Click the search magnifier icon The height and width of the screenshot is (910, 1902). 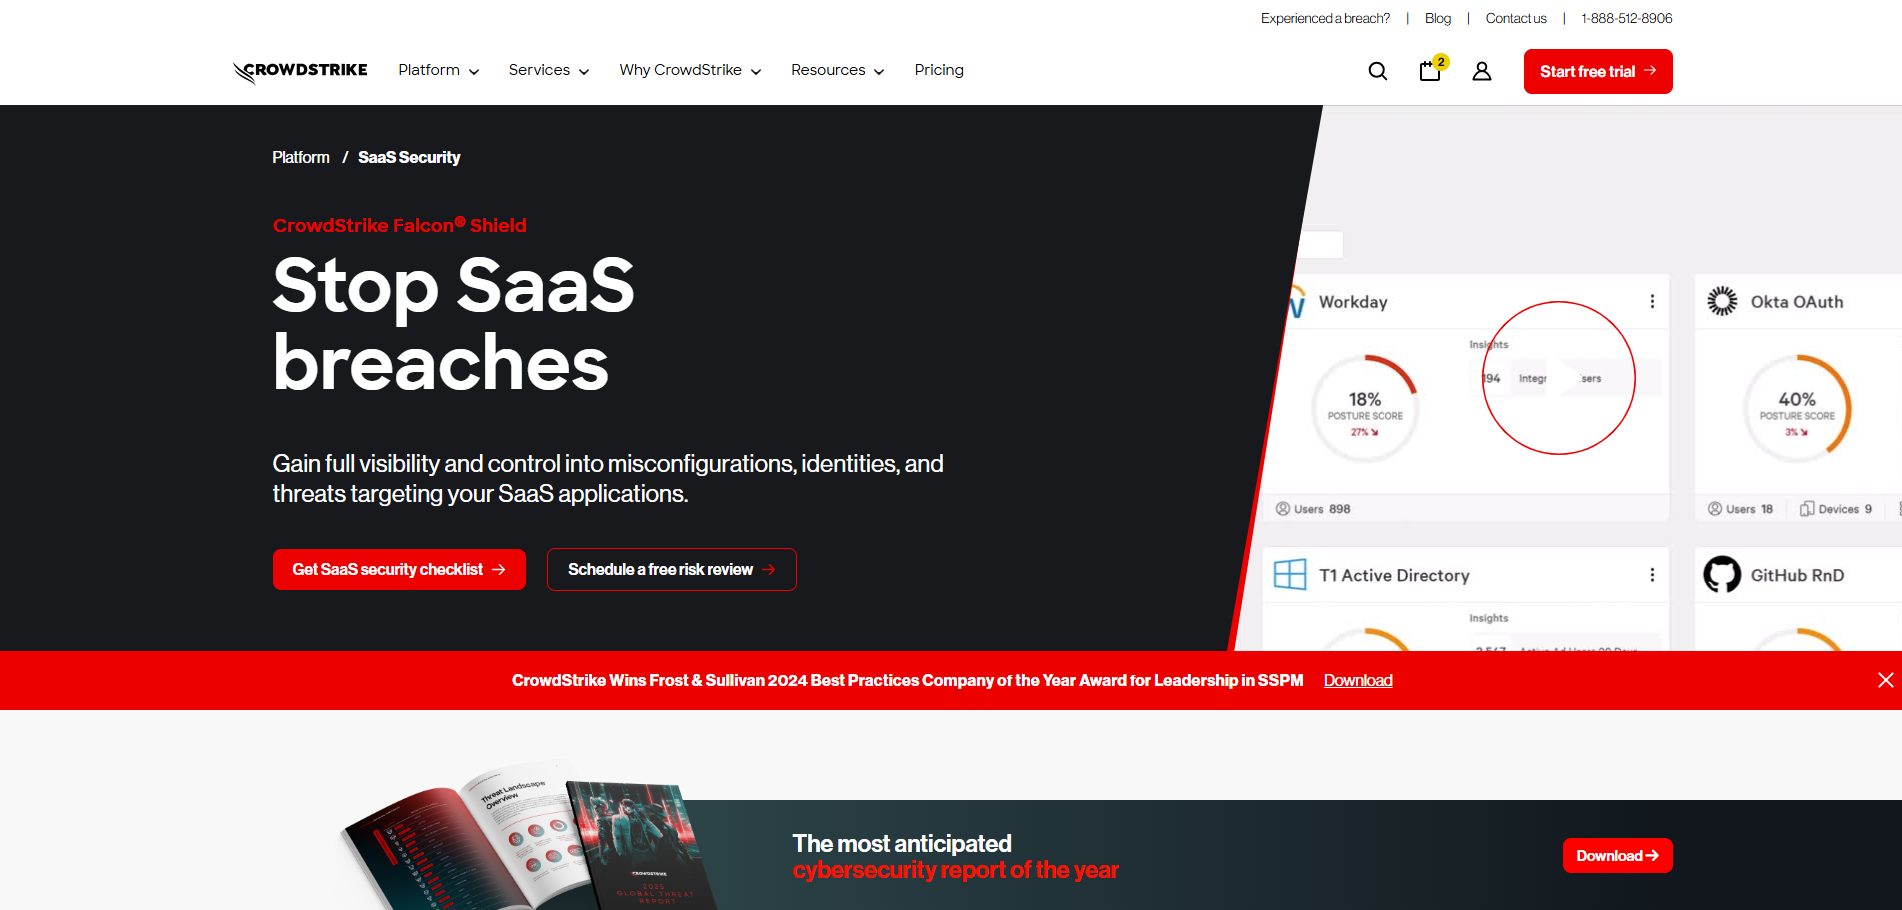point(1377,71)
